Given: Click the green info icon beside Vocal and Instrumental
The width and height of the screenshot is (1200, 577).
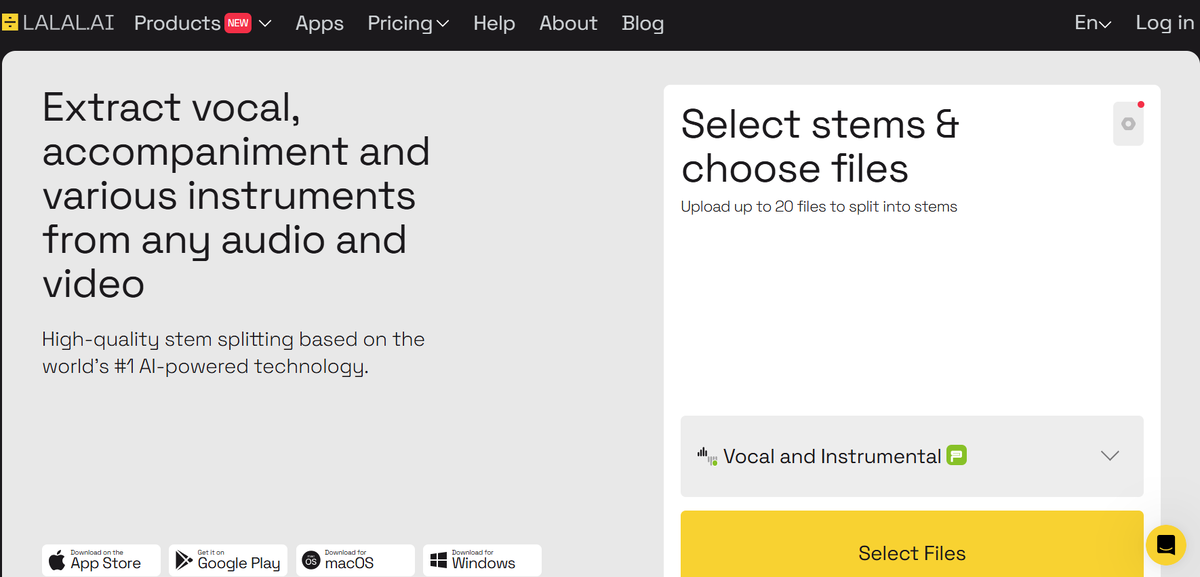Looking at the screenshot, I should click(x=957, y=456).
